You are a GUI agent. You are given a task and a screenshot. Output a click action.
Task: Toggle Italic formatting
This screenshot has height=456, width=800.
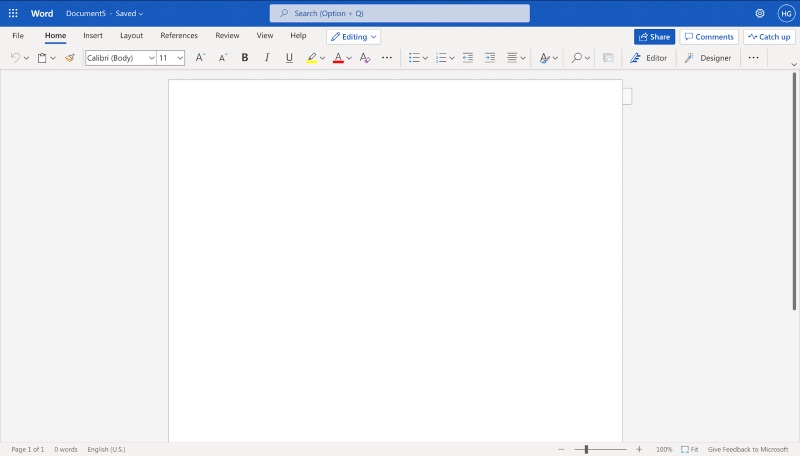click(x=267, y=58)
